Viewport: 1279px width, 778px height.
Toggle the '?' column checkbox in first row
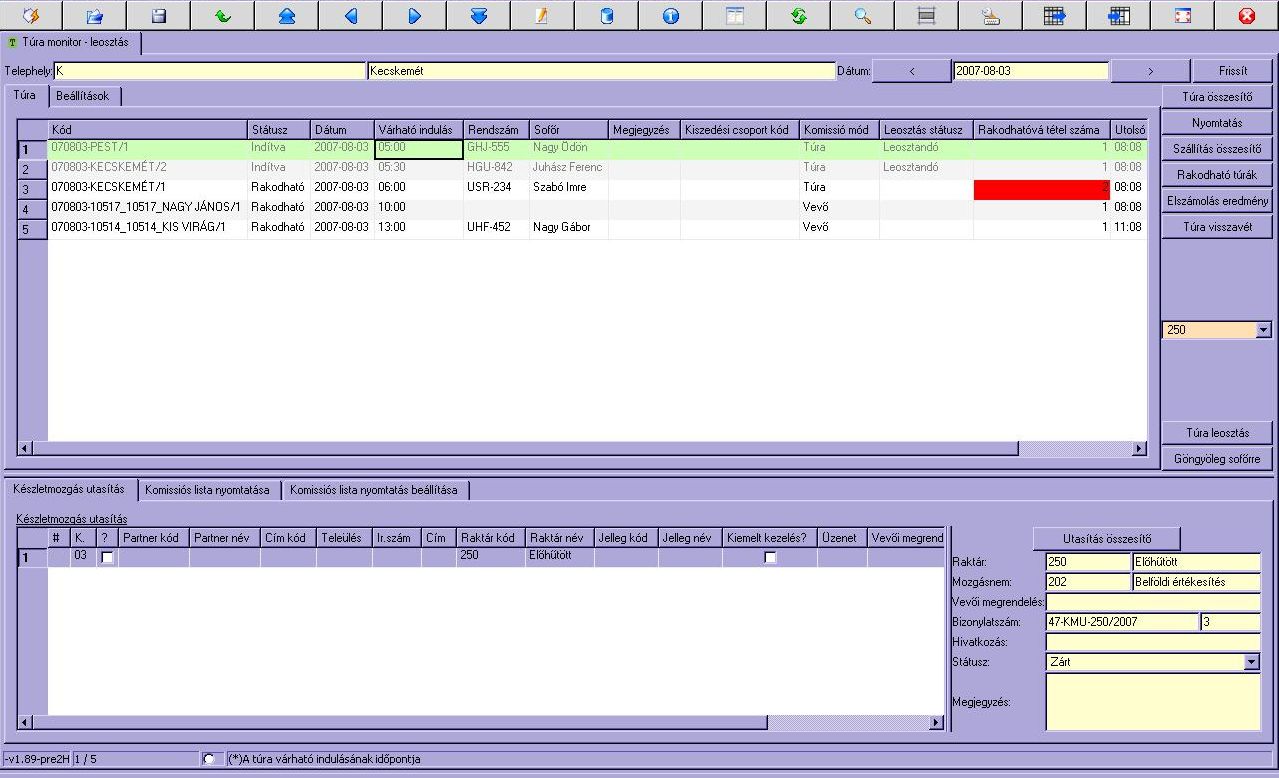pyautogui.click(x=107, y=557)
